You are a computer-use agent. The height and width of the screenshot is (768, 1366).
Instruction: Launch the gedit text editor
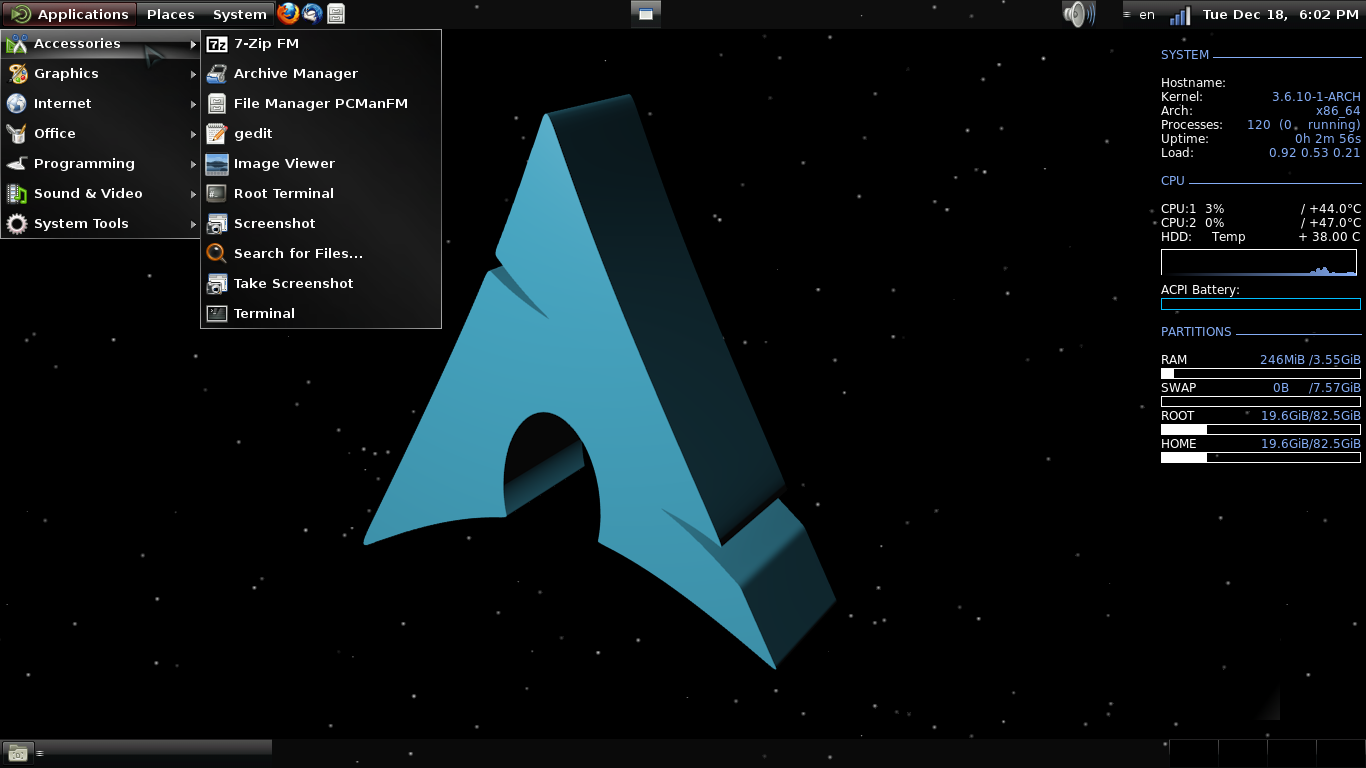pos(321,134)
